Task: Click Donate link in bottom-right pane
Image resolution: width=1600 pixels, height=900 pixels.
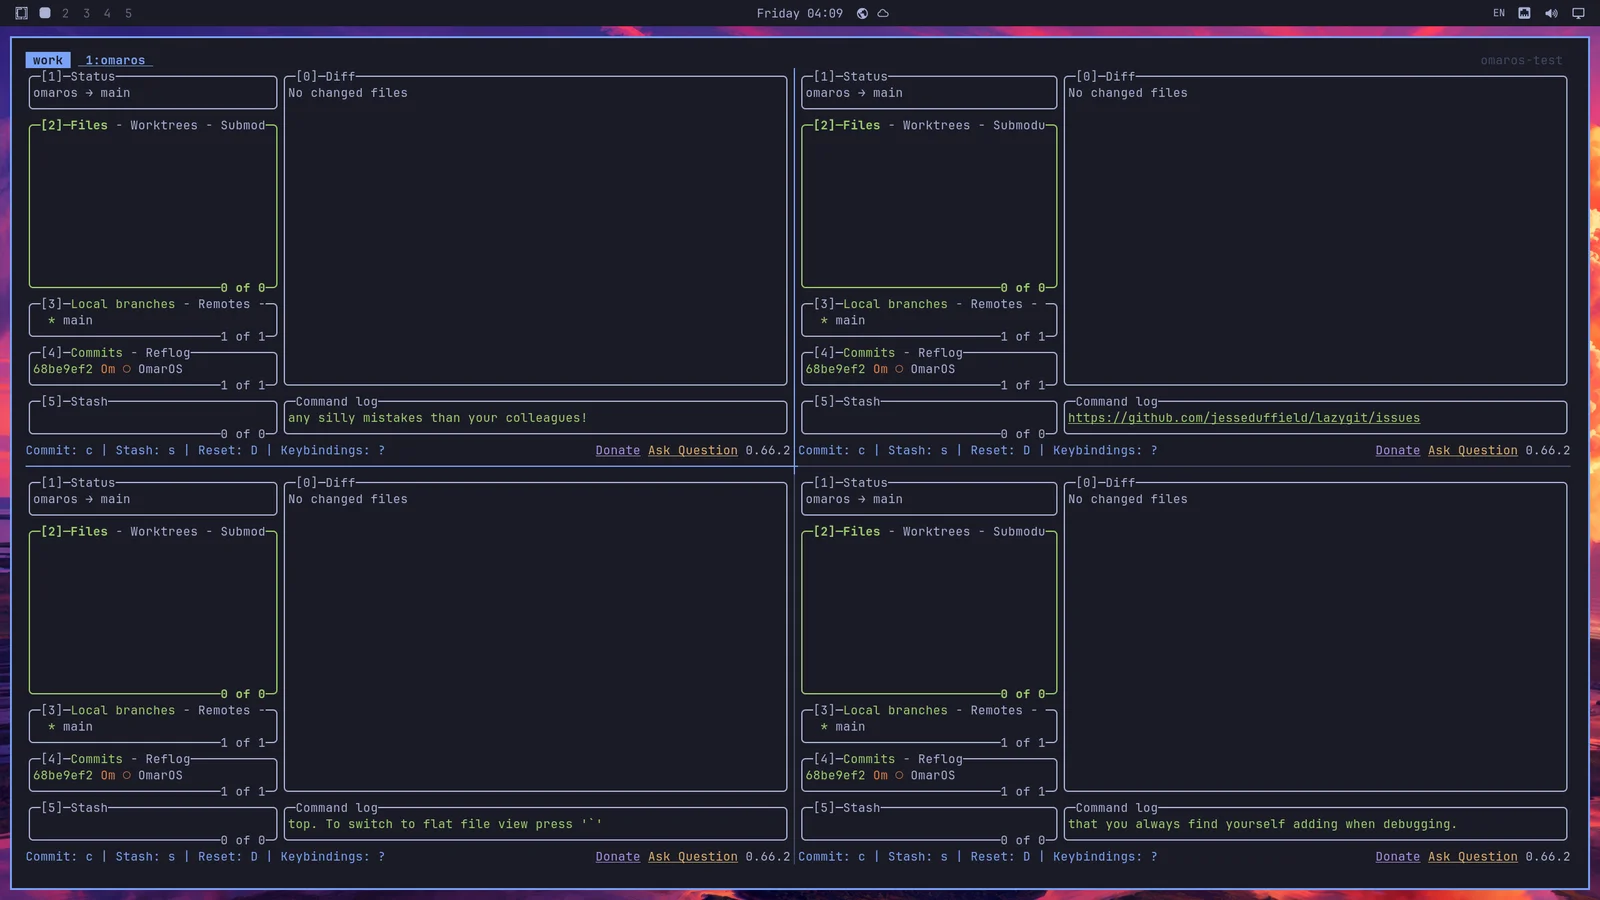Action: click(1398, 856)
